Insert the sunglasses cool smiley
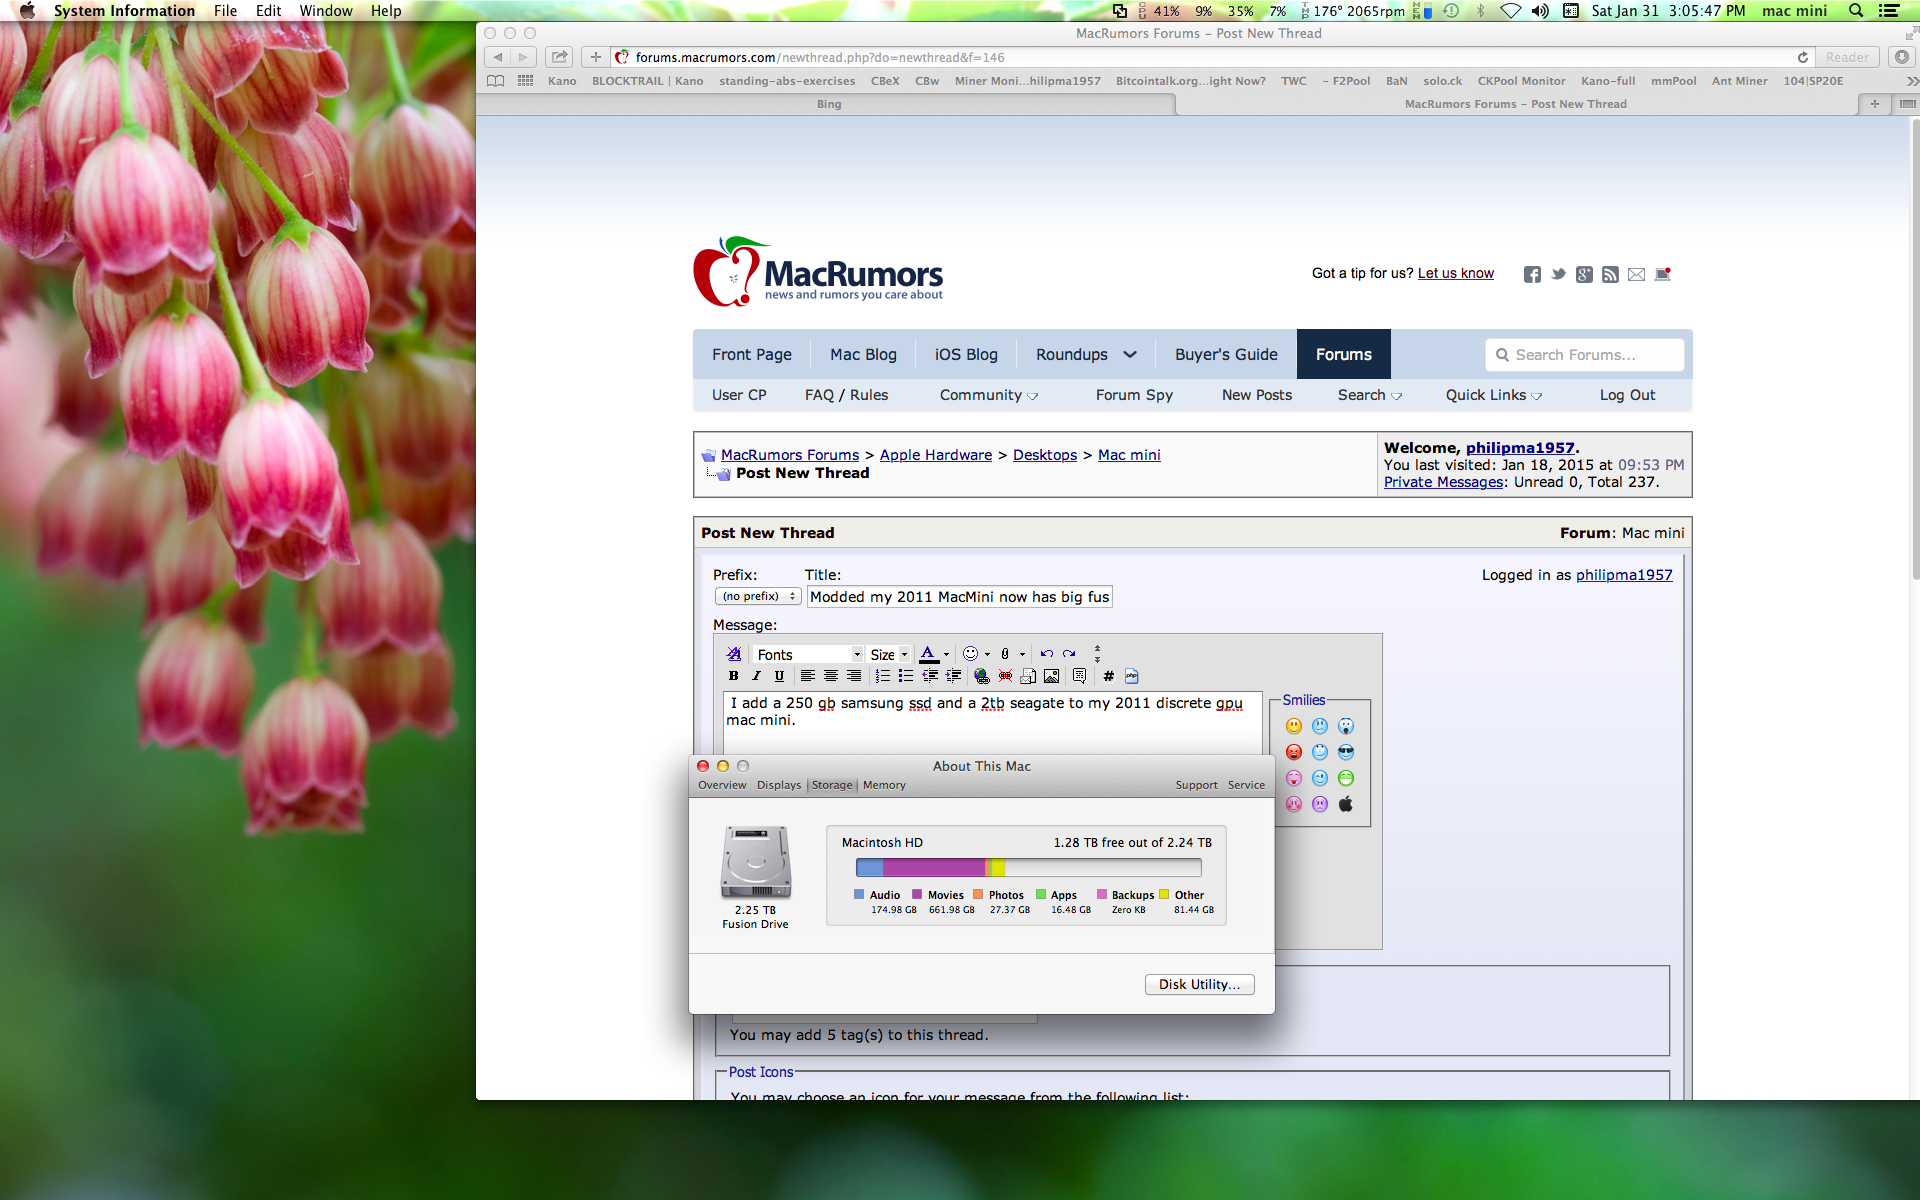The width and height of the screenshot is (1920, 1200). 1346,752
